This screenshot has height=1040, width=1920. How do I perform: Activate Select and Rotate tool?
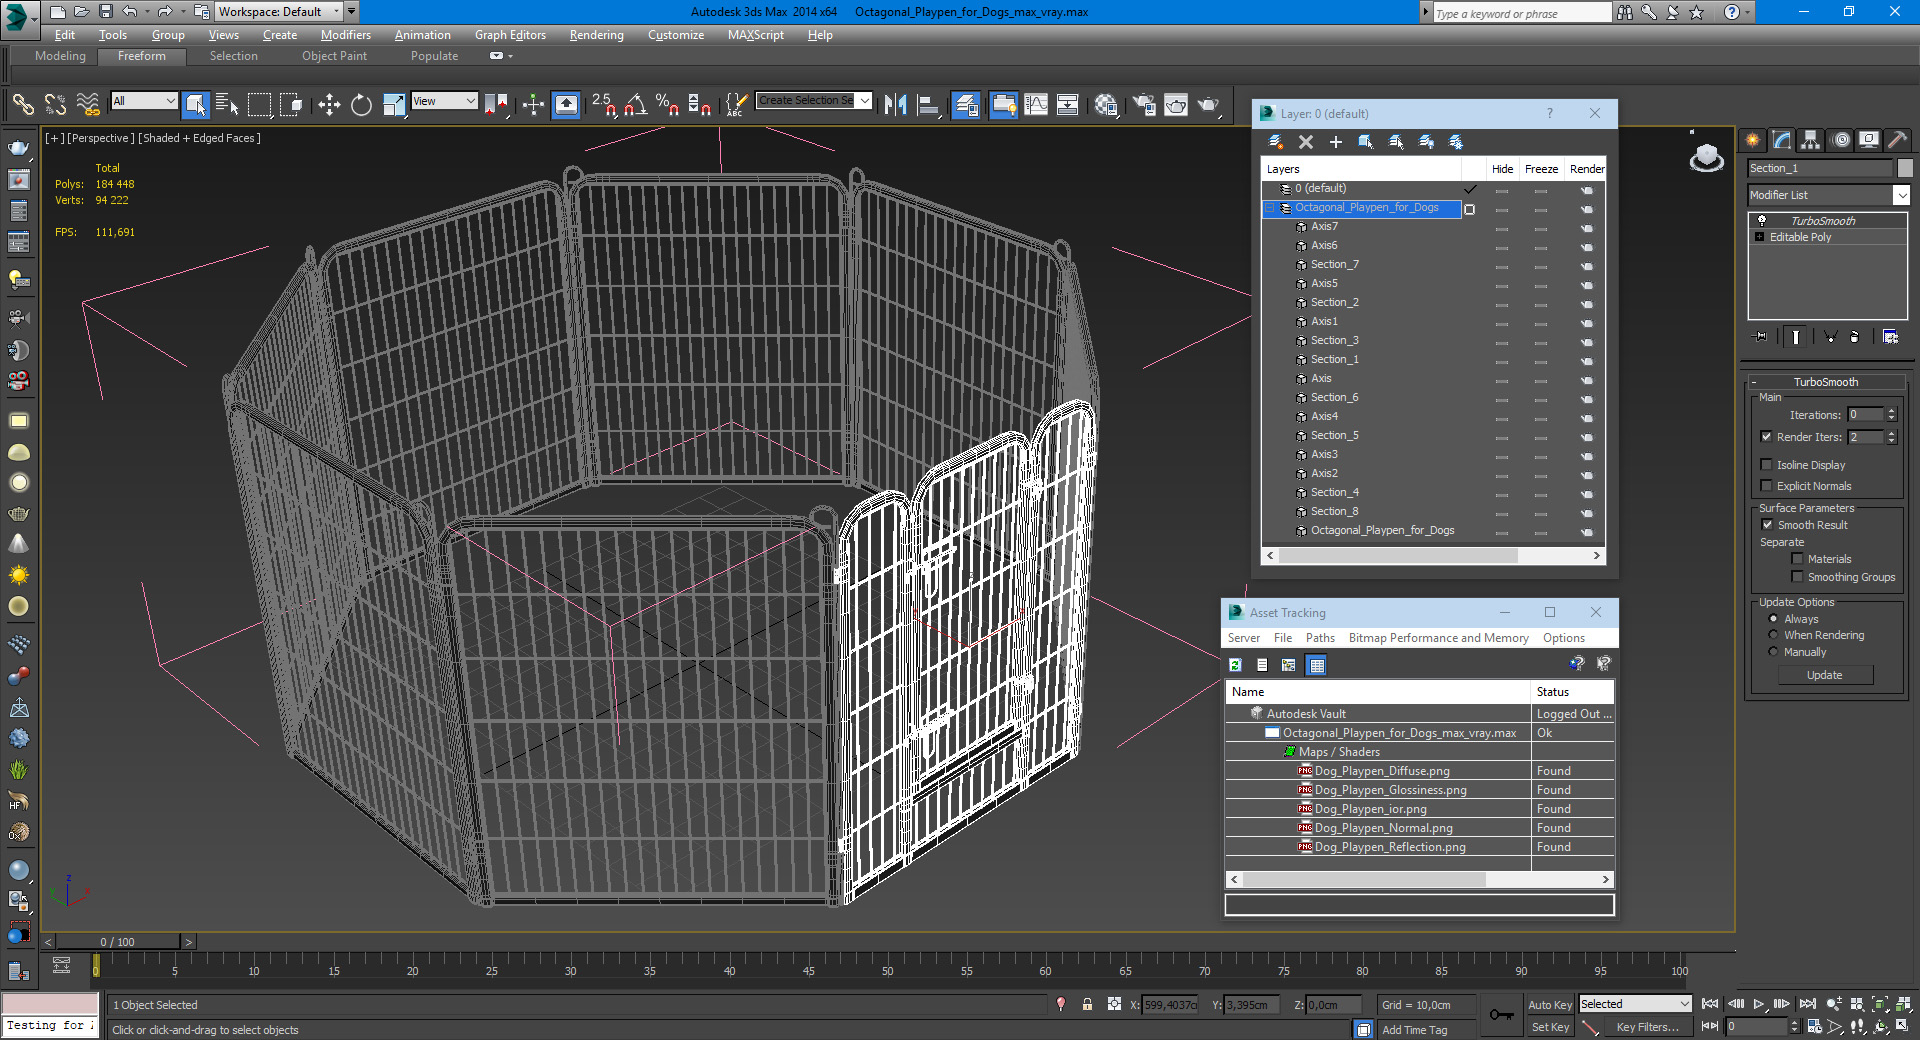point(361,104)
